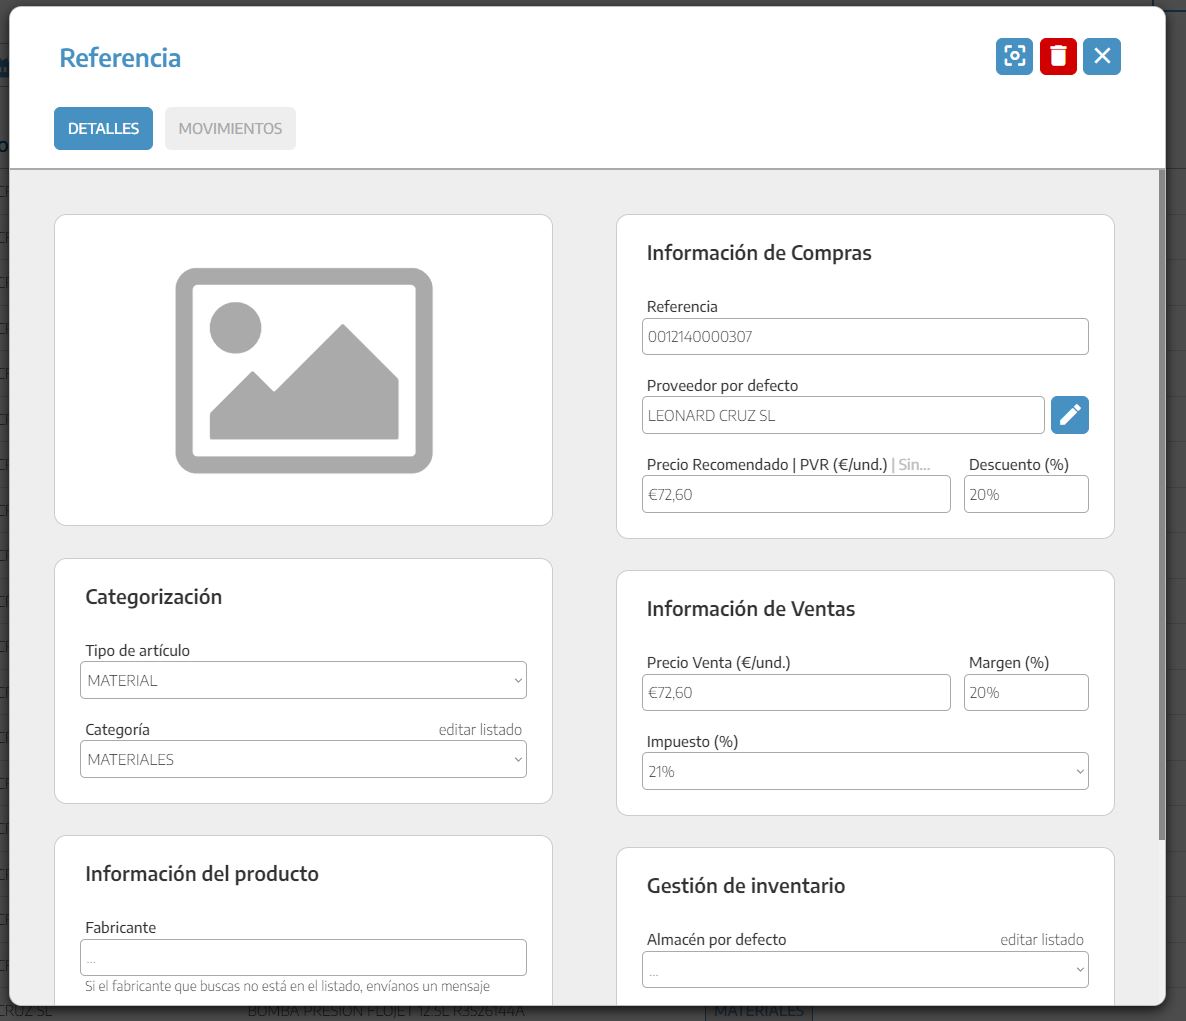Close the Referencia dialog with X
The image size is (1186, 1021).
(1102, 57)
